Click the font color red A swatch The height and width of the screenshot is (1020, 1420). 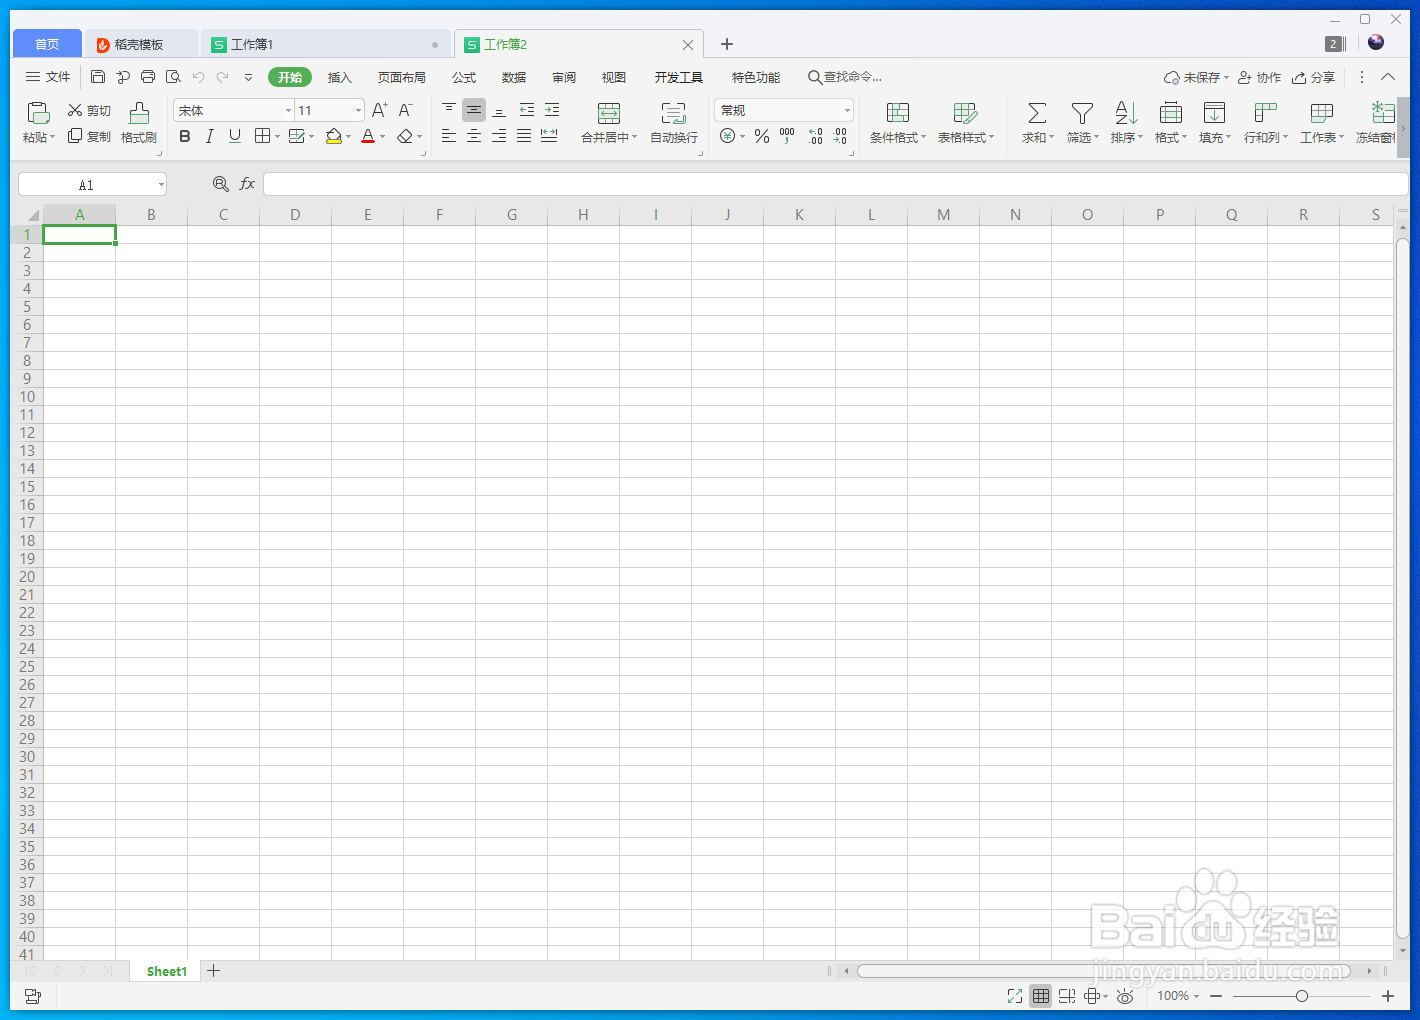point(368,136)
